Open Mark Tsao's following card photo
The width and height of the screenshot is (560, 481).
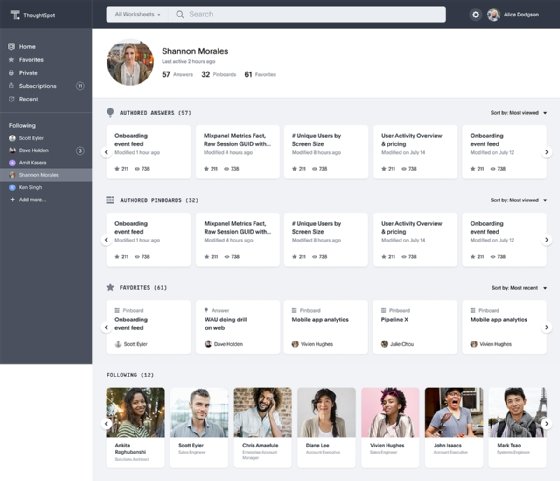(x=518, y=412)
